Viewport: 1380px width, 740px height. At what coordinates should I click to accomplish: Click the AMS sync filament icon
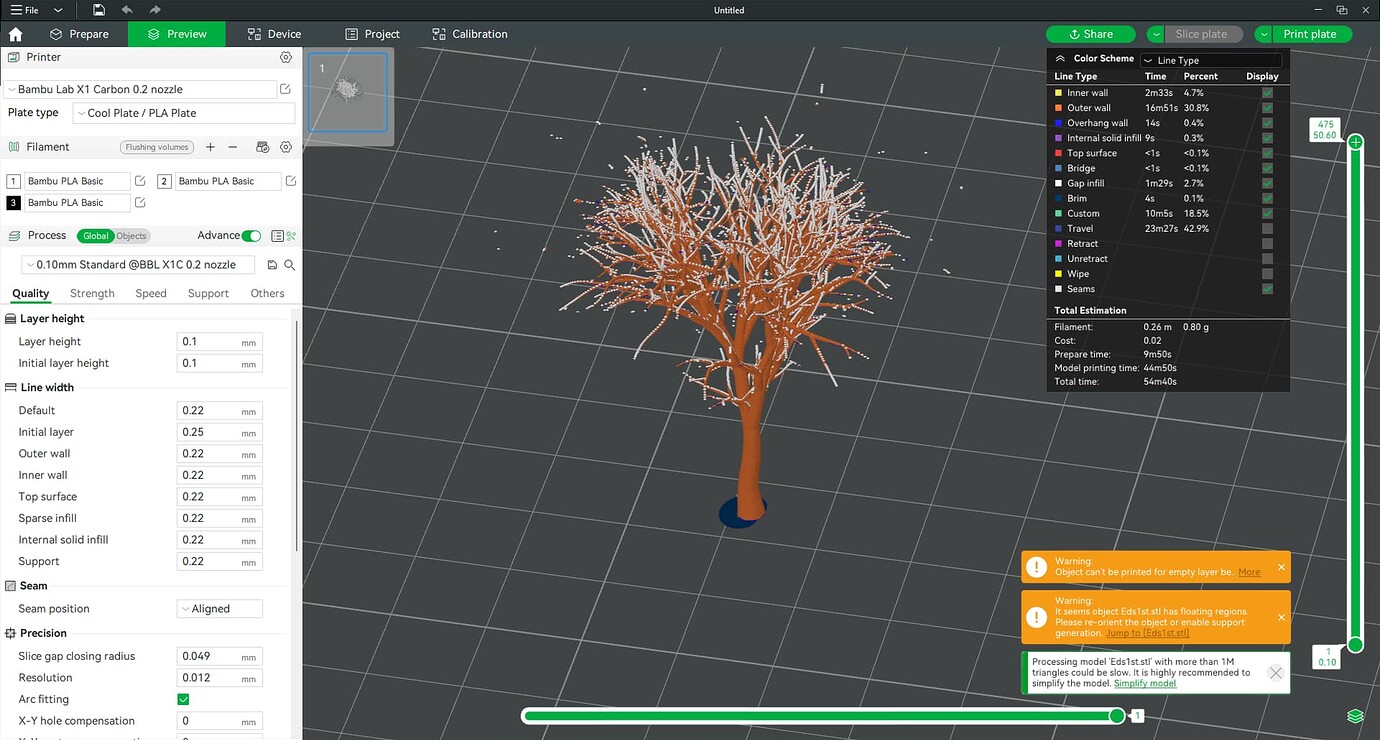pos(262,147)
